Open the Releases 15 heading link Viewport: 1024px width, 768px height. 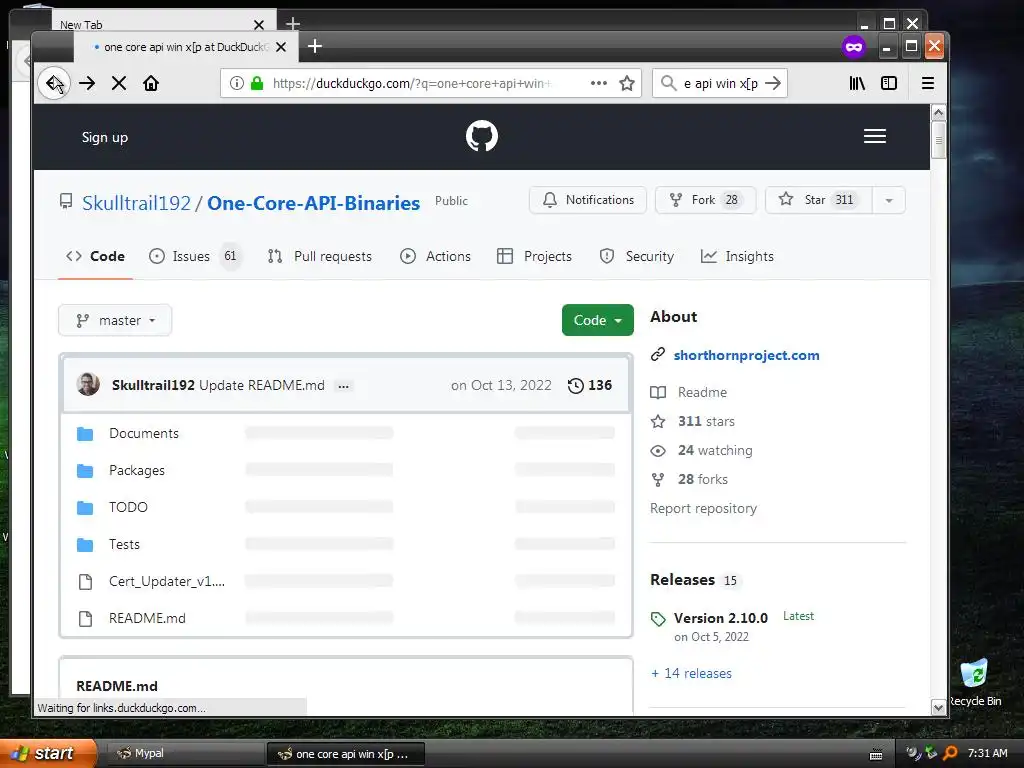pos(694,580)
